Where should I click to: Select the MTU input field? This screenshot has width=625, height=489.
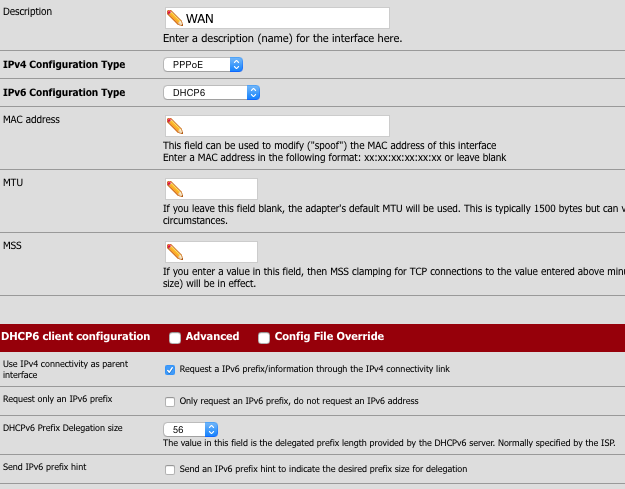click(x=220, y=189)
